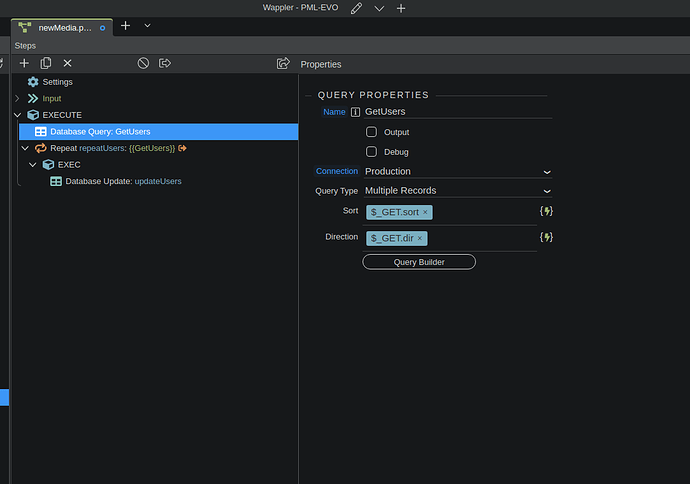Image resolution: width=690 pixels, height=484 pixels.
Task: Click the Name label link
Action: pyautogui.click(x=334, y=112)
